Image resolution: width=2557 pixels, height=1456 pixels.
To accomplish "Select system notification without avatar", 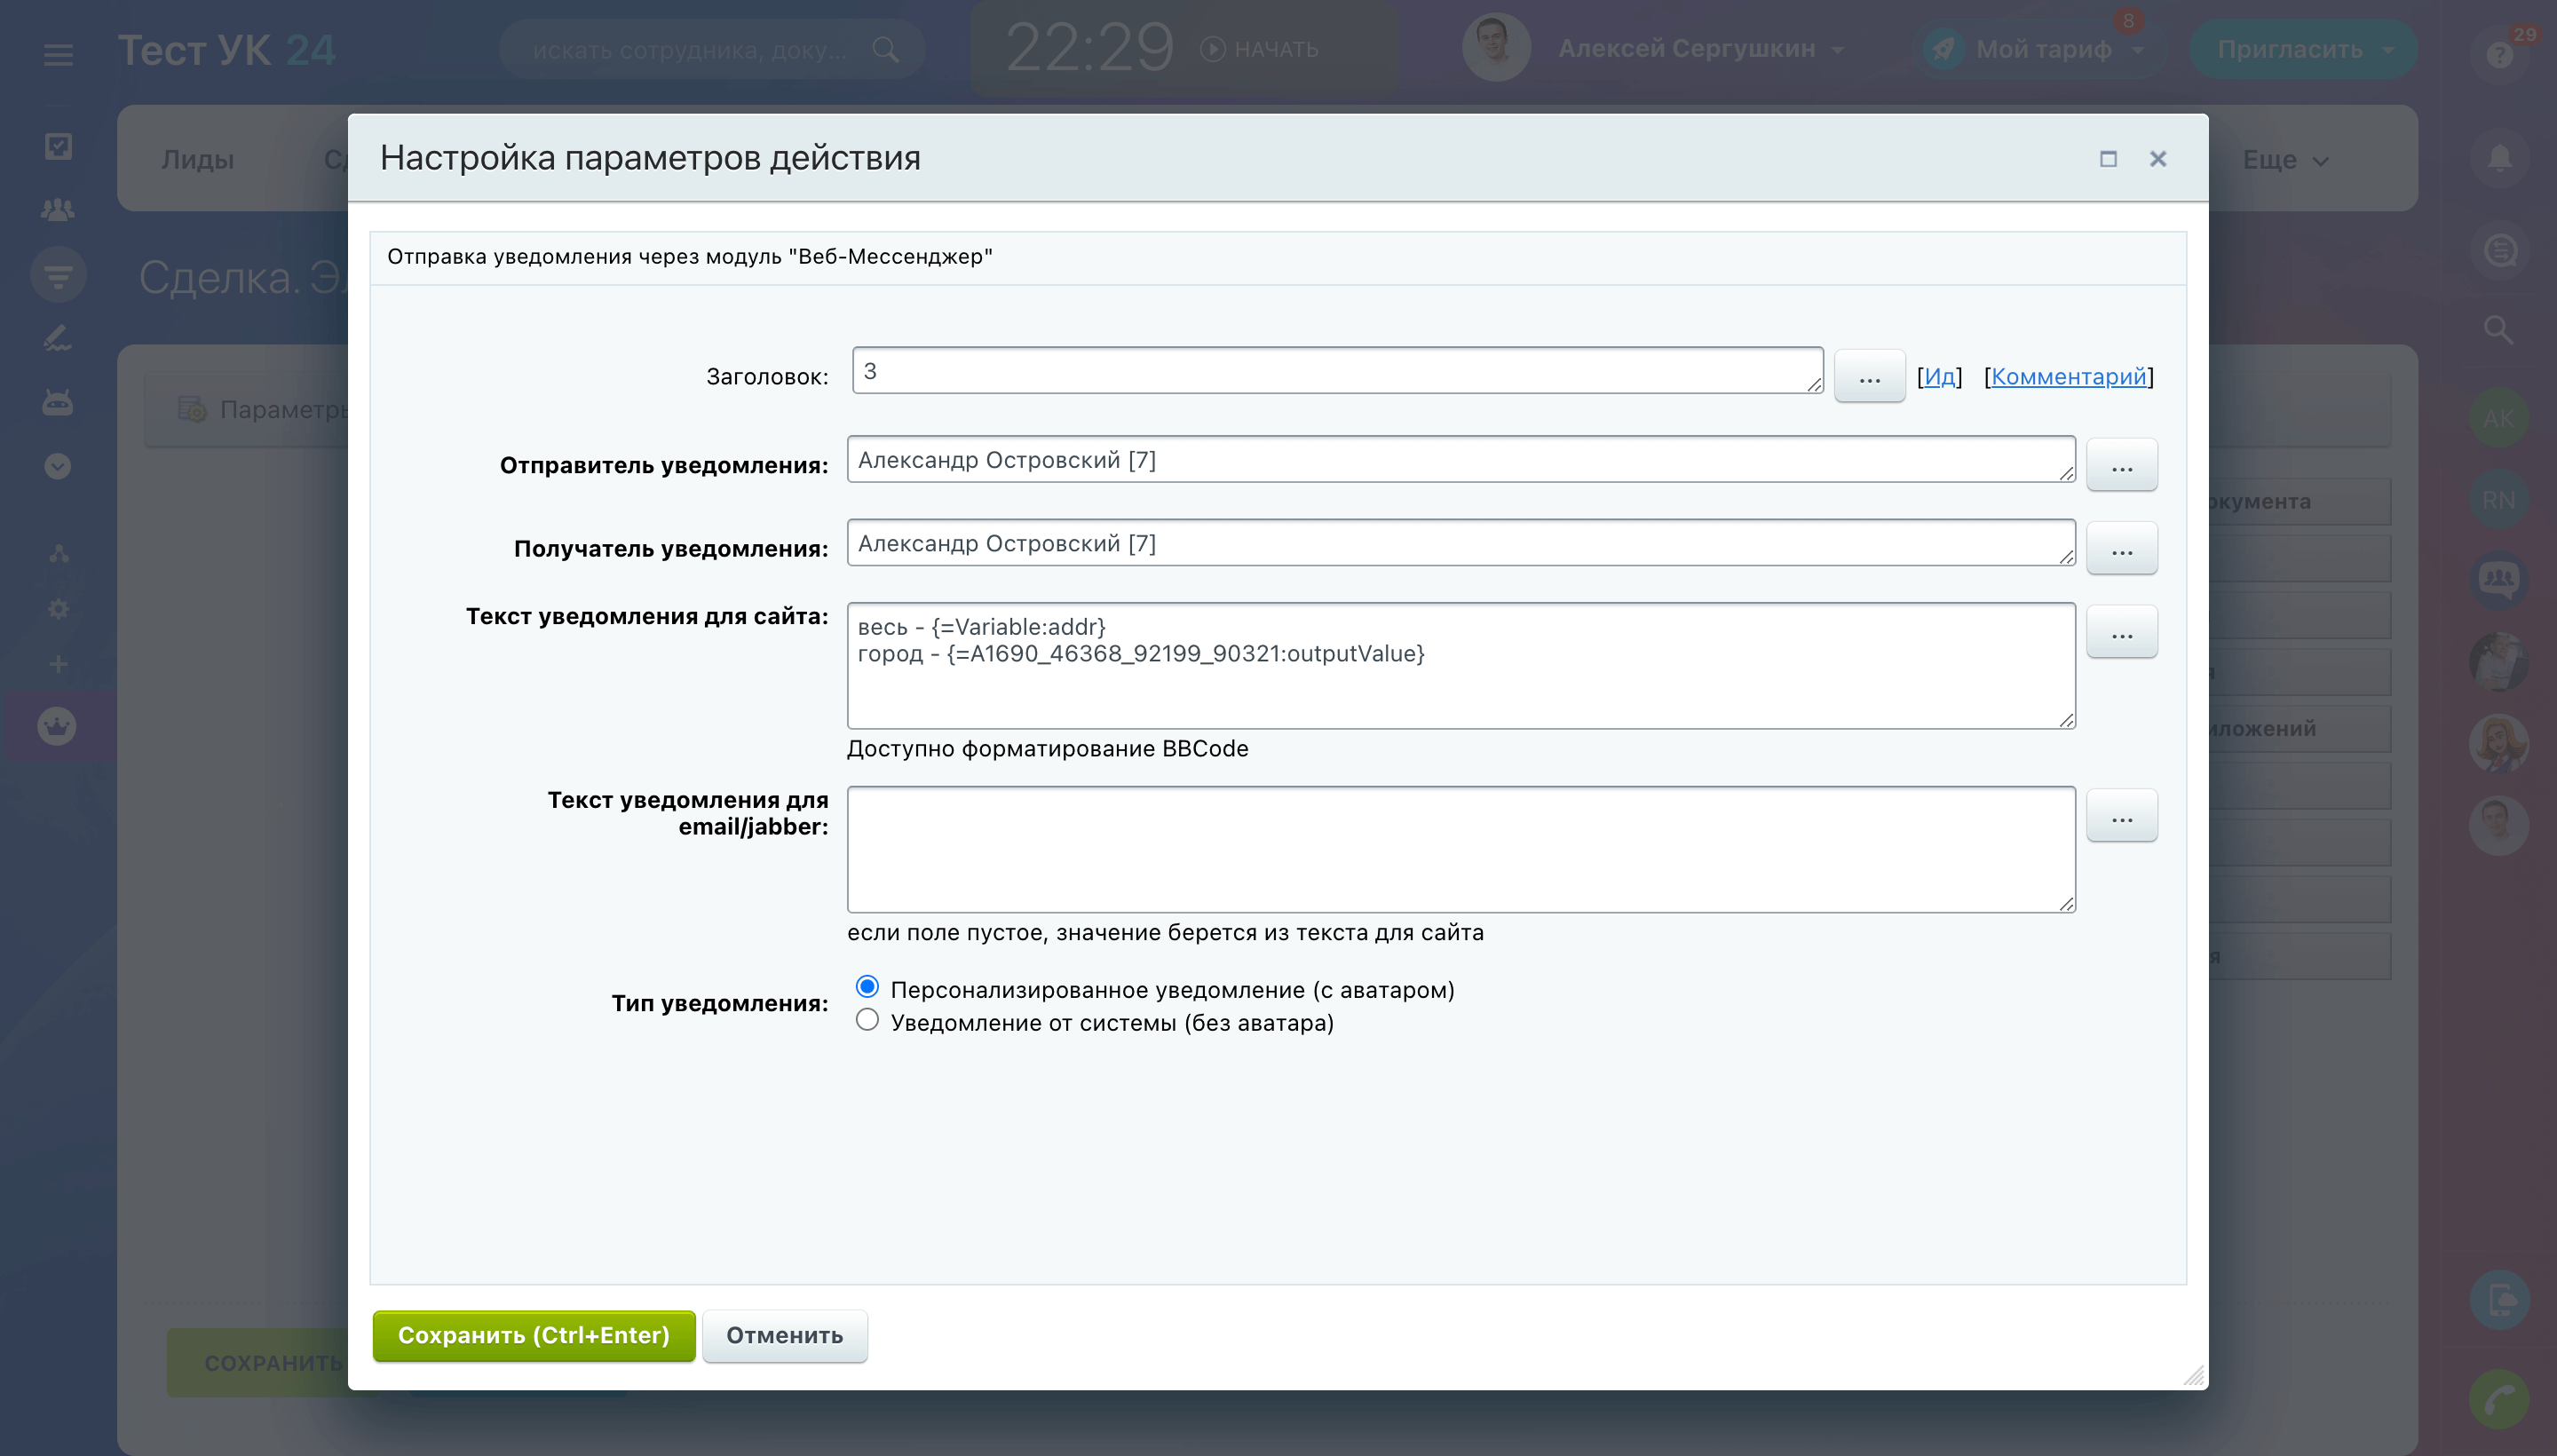I will (x=867, y=1020).
